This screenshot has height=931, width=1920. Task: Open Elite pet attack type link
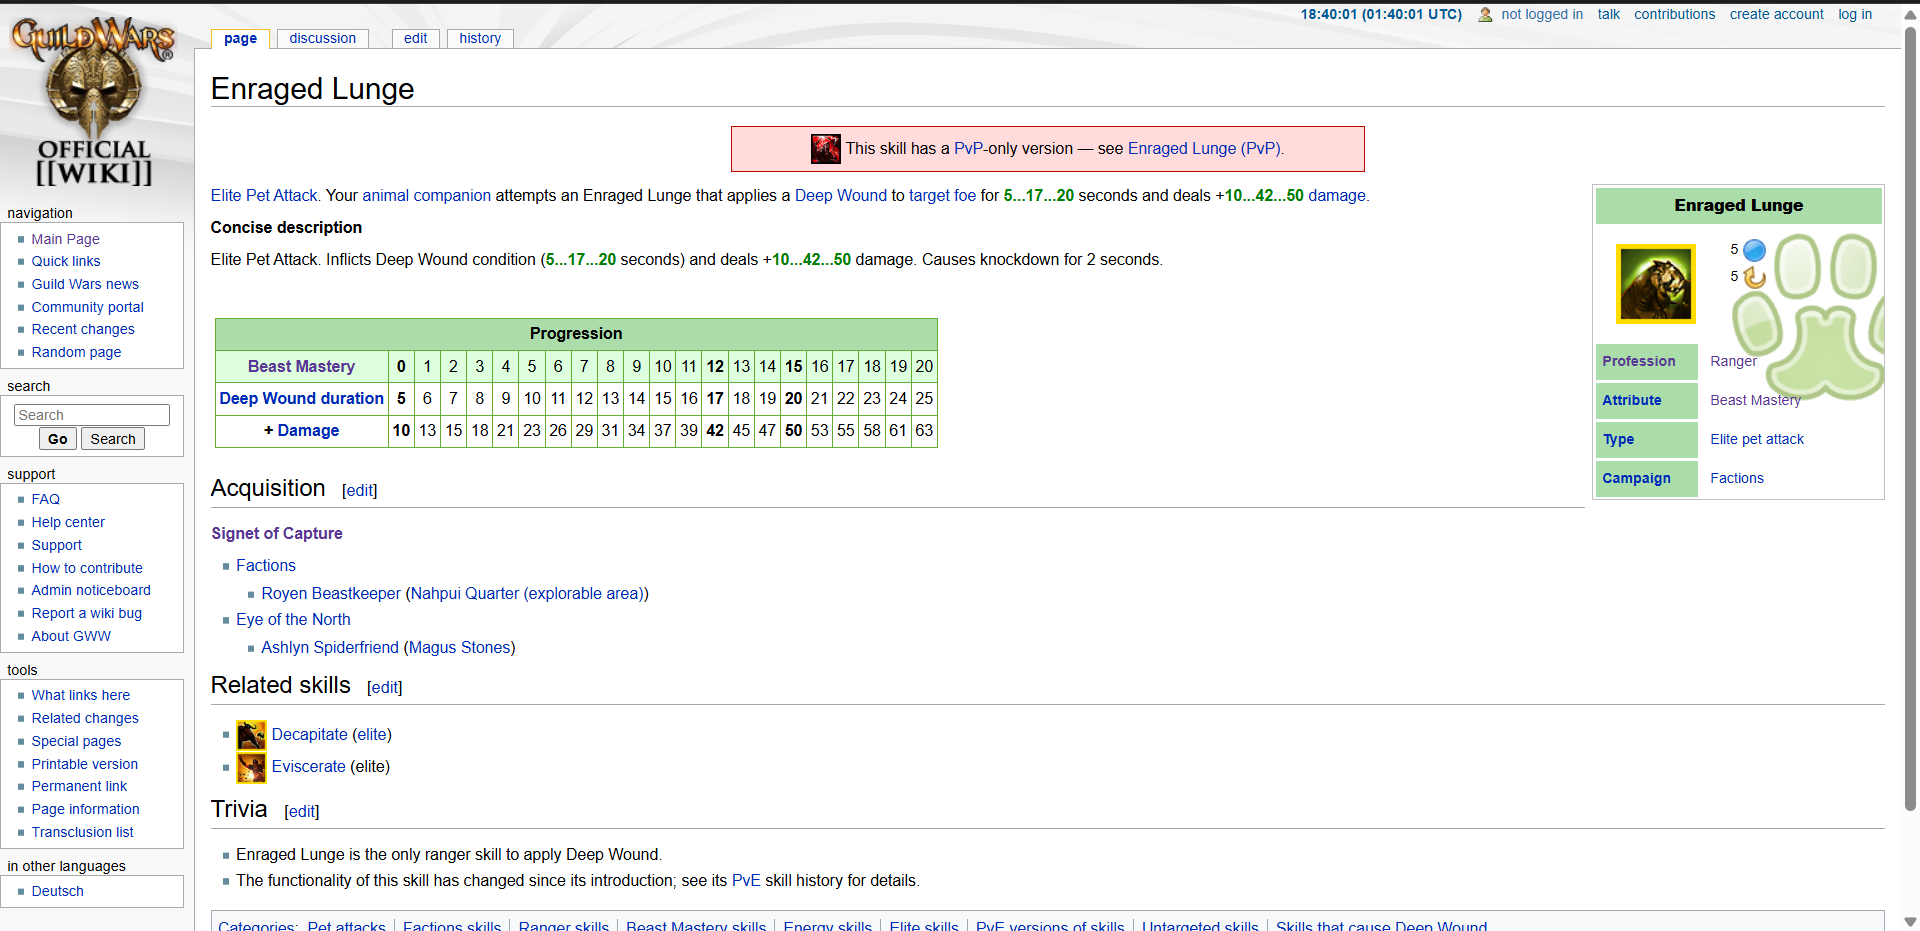1757,439
